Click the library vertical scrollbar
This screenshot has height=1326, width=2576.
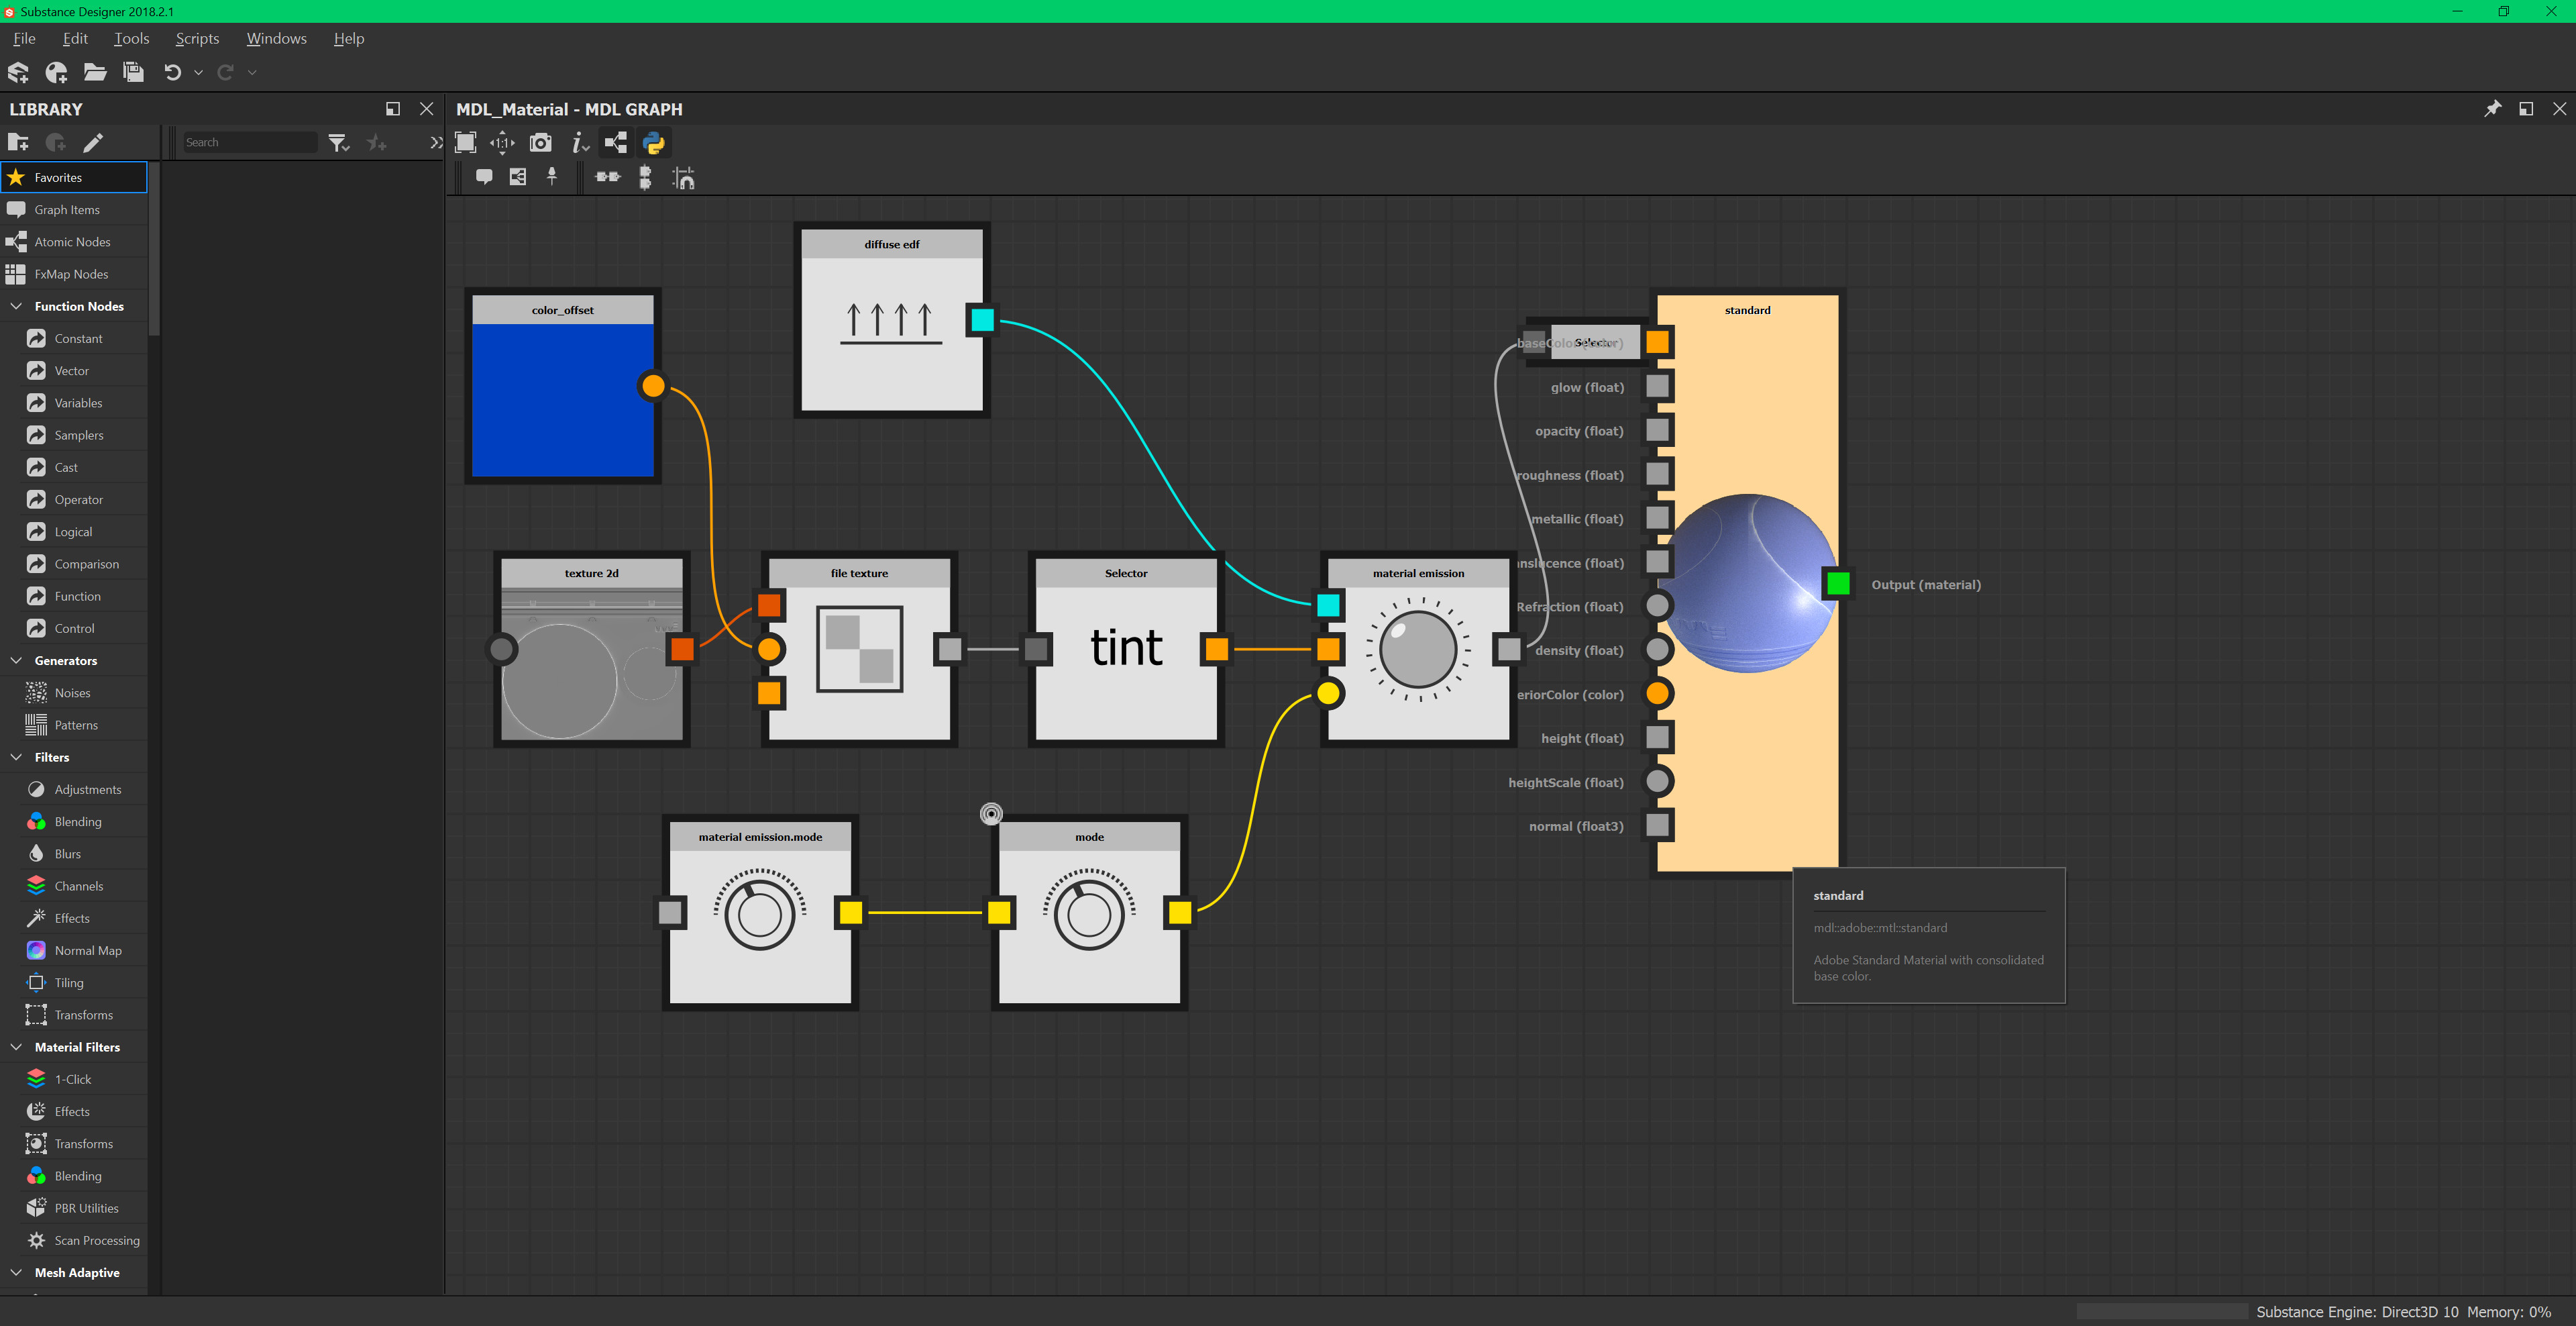pos(154,248)
